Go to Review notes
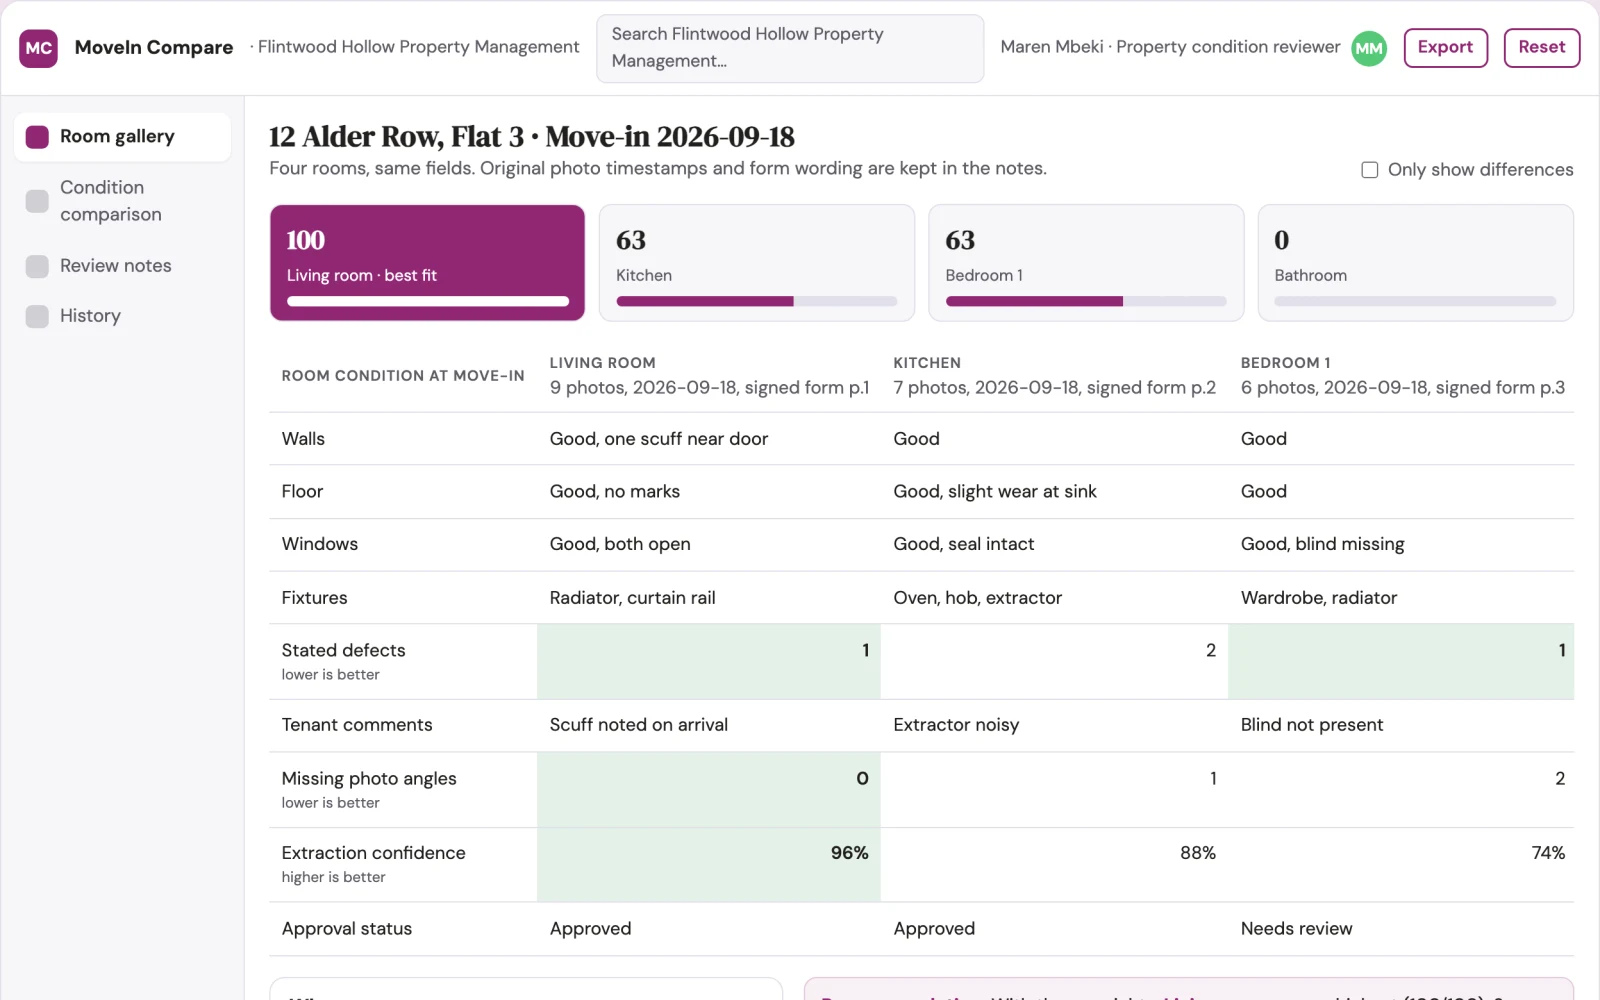1600x1000 pixels. (x=122, y=266)
